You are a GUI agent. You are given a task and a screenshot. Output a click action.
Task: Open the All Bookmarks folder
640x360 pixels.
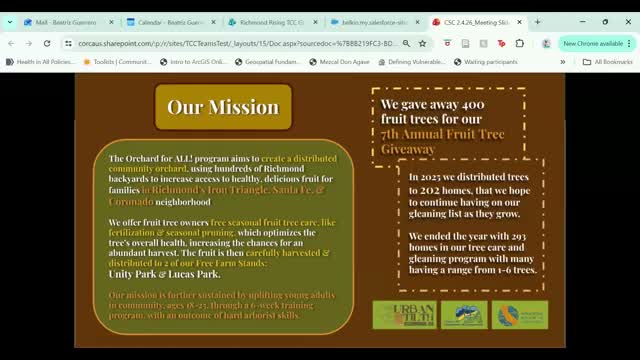[607, 62]
